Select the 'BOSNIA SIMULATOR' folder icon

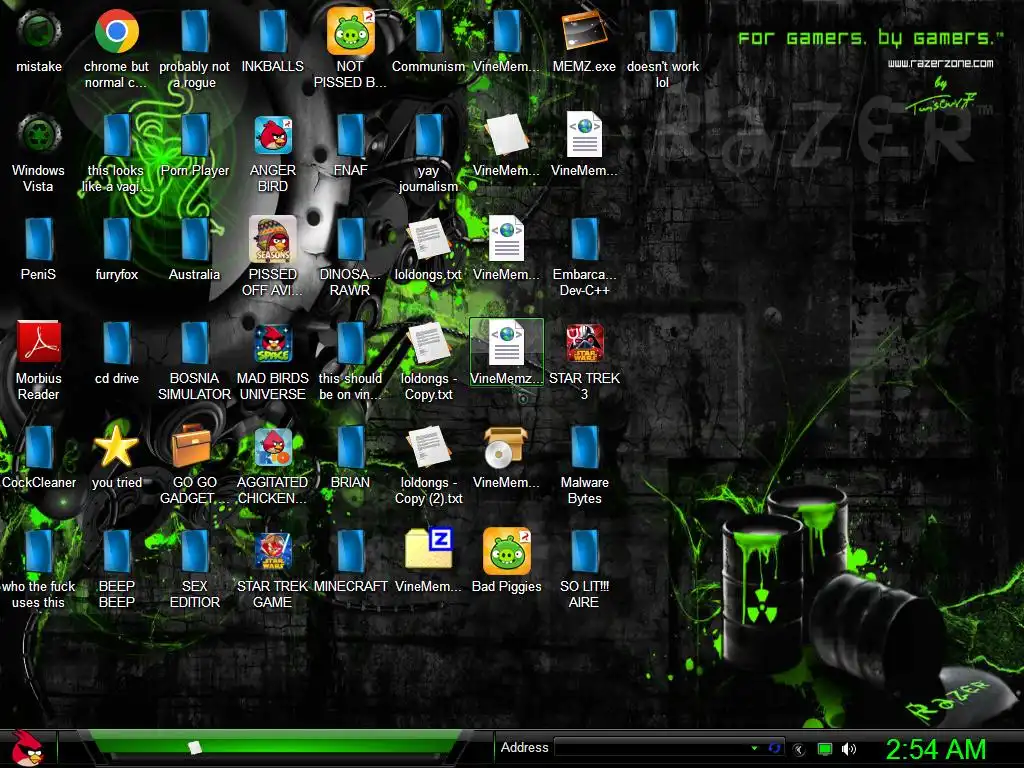click(195, 343)
